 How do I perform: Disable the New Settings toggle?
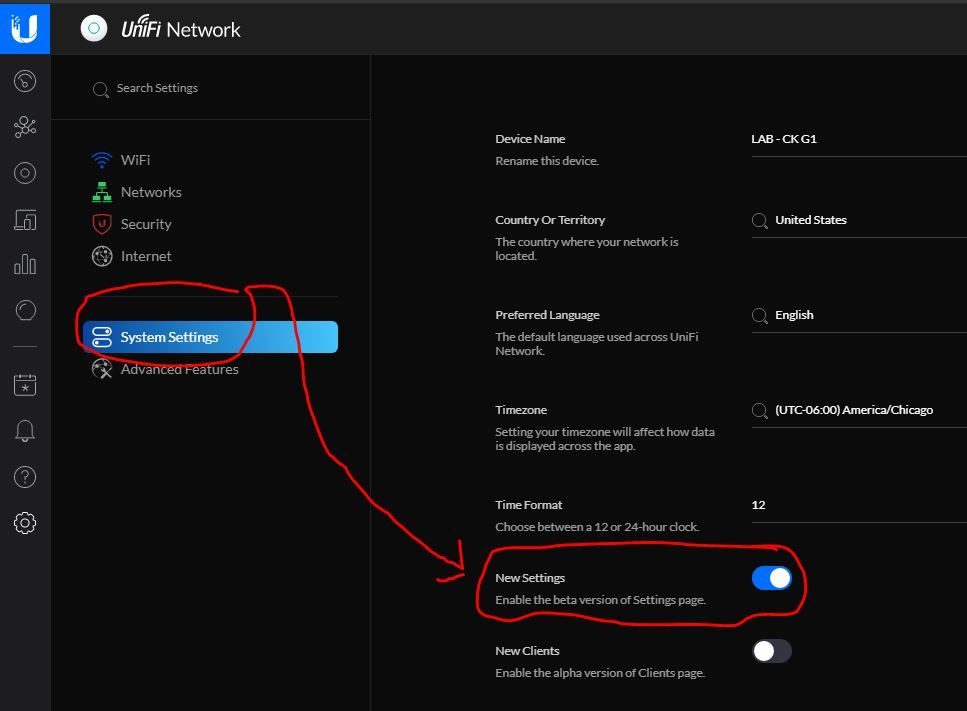pyautogui.click(x=771, y=578)
